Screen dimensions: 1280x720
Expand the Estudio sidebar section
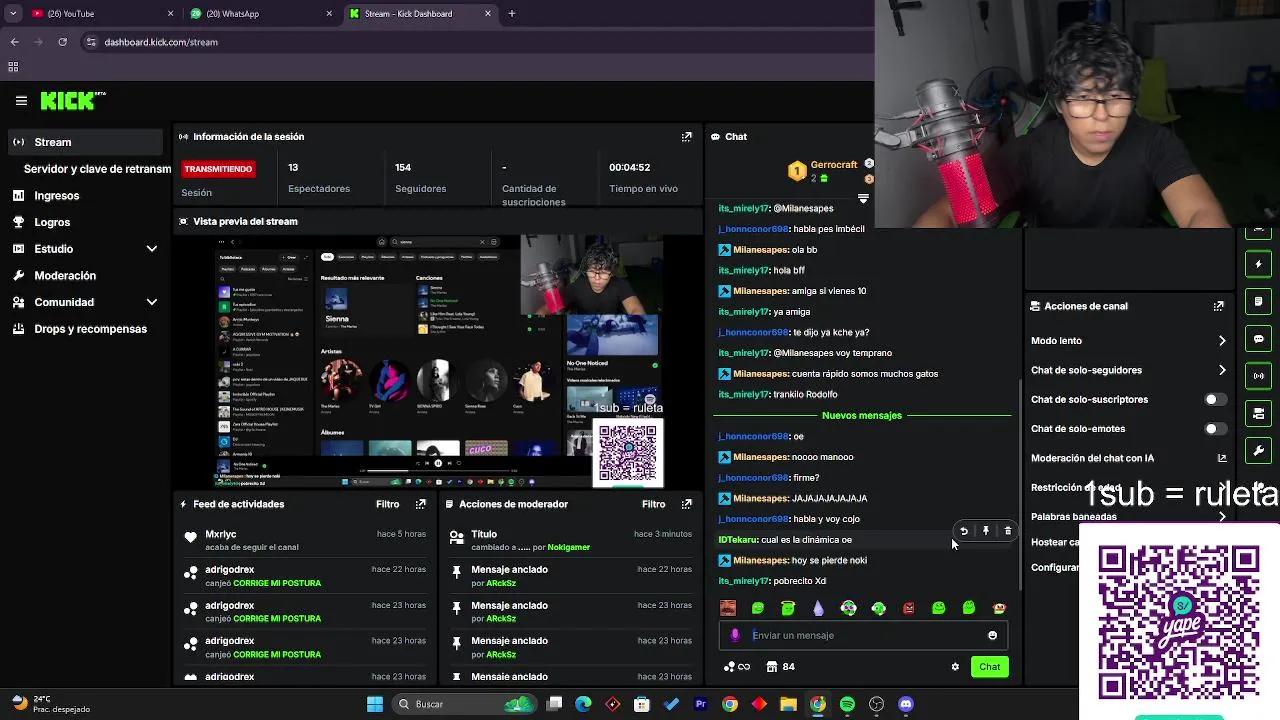152,249
